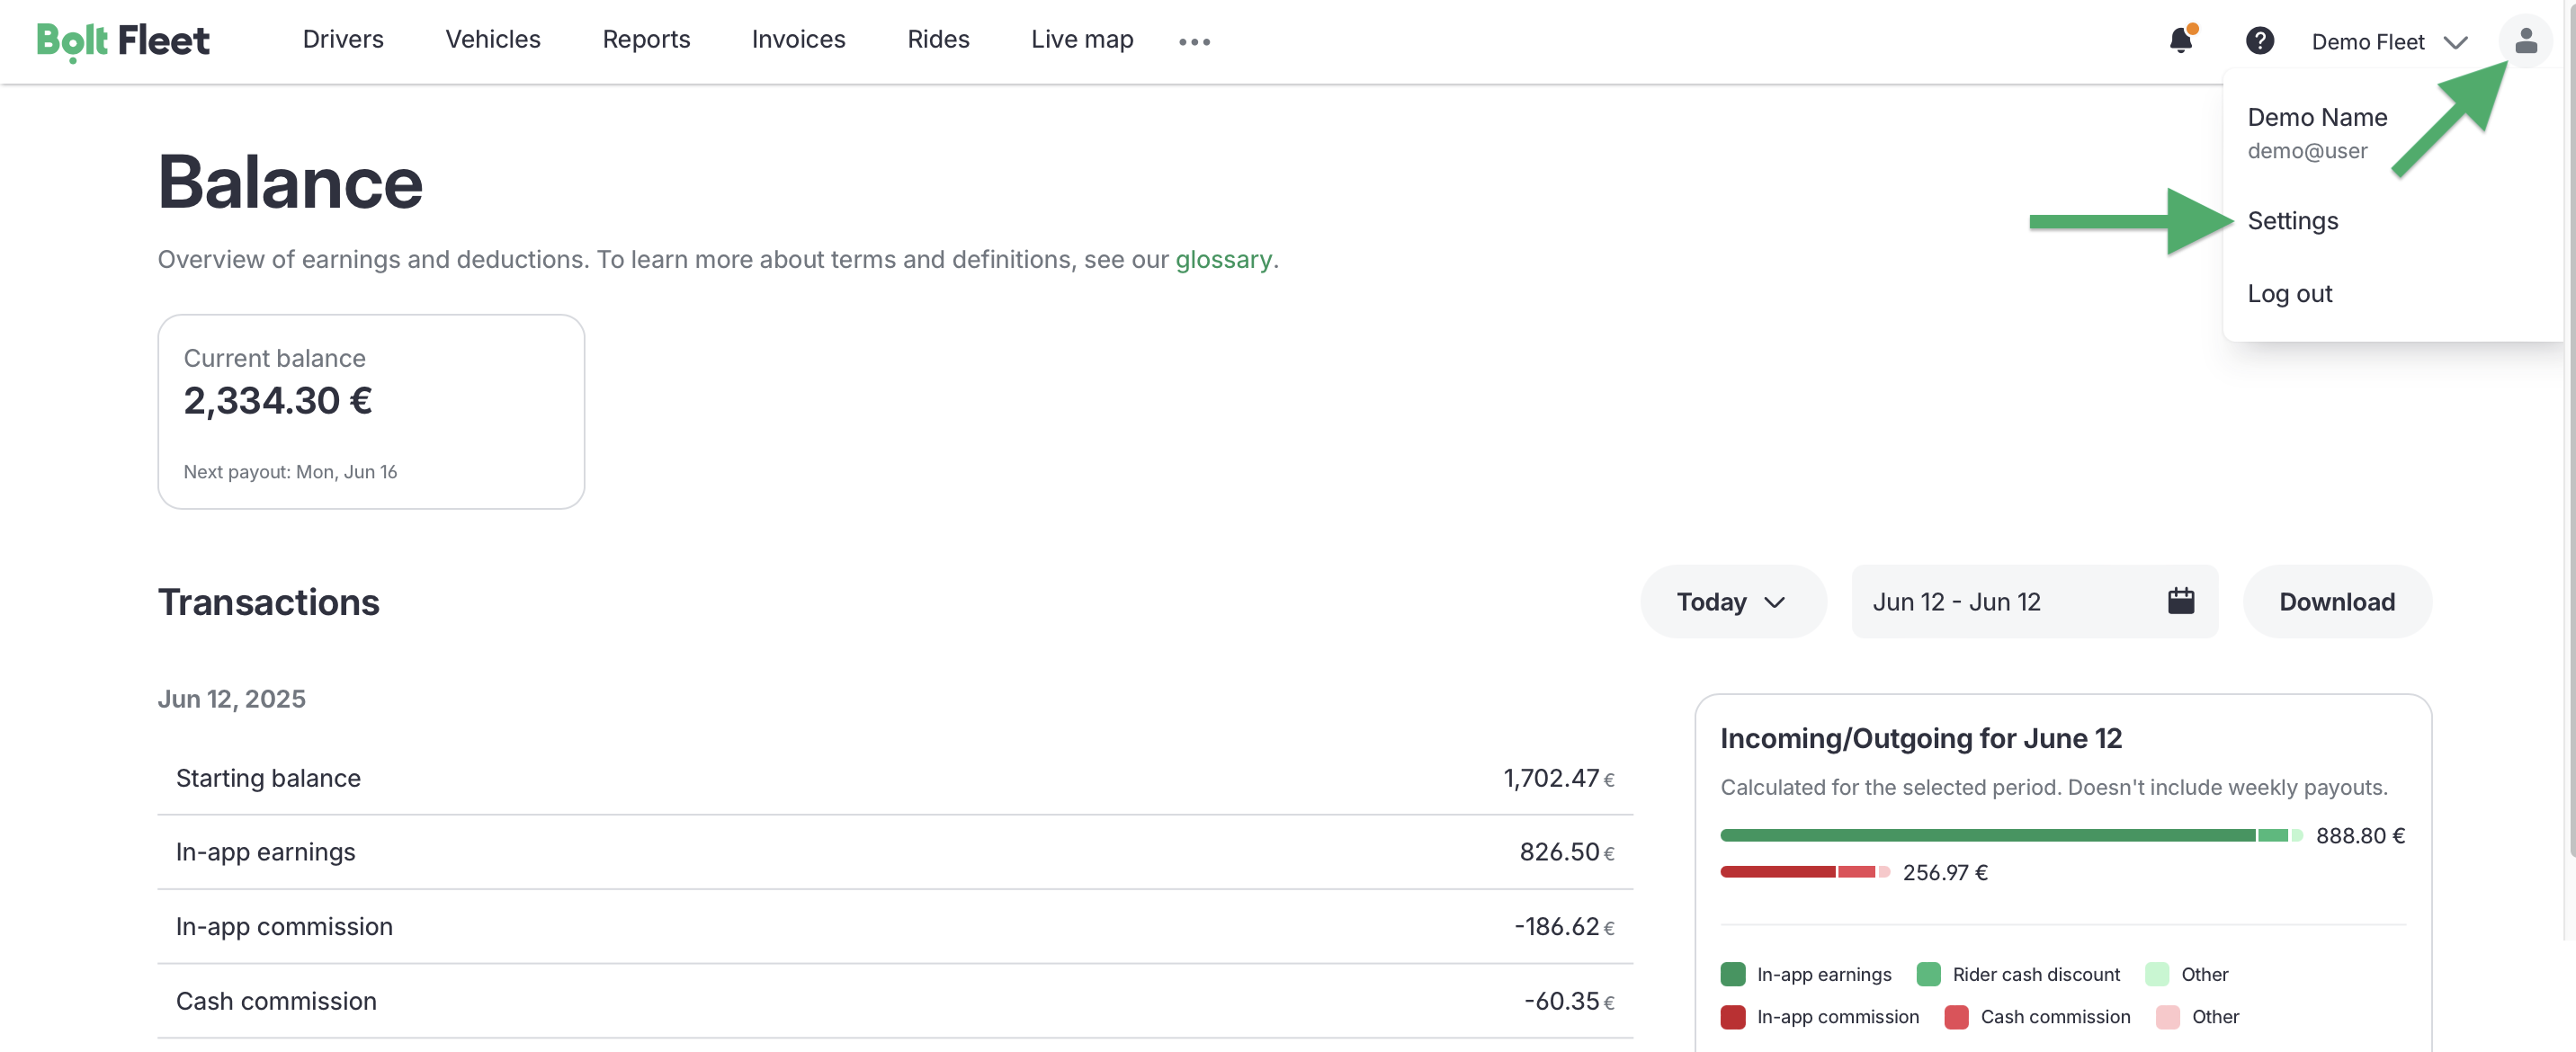Select Settings in profile menu
Viewport: 2576px width, 1052px height.
click(x=2293, y=220)
